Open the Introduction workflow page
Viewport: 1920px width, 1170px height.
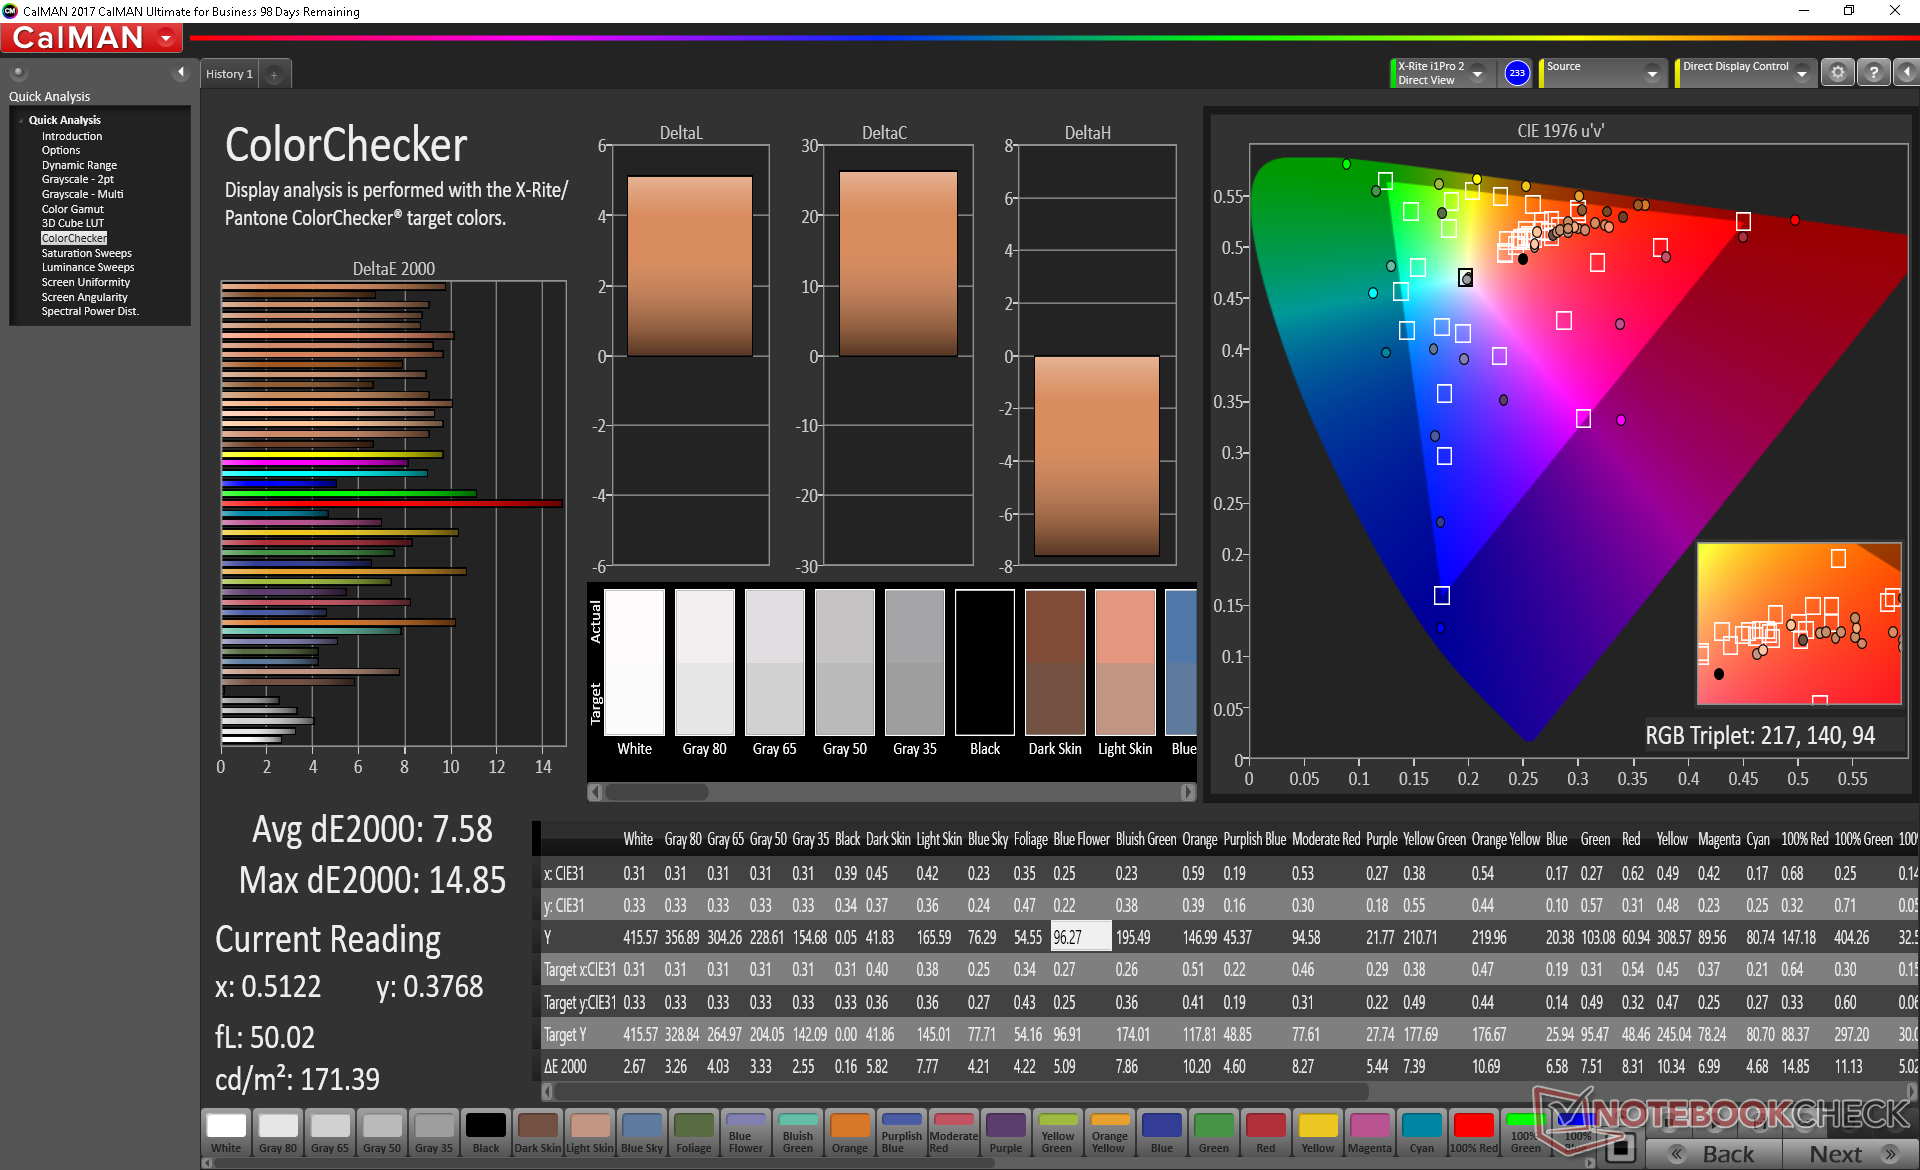pos(72,136)
